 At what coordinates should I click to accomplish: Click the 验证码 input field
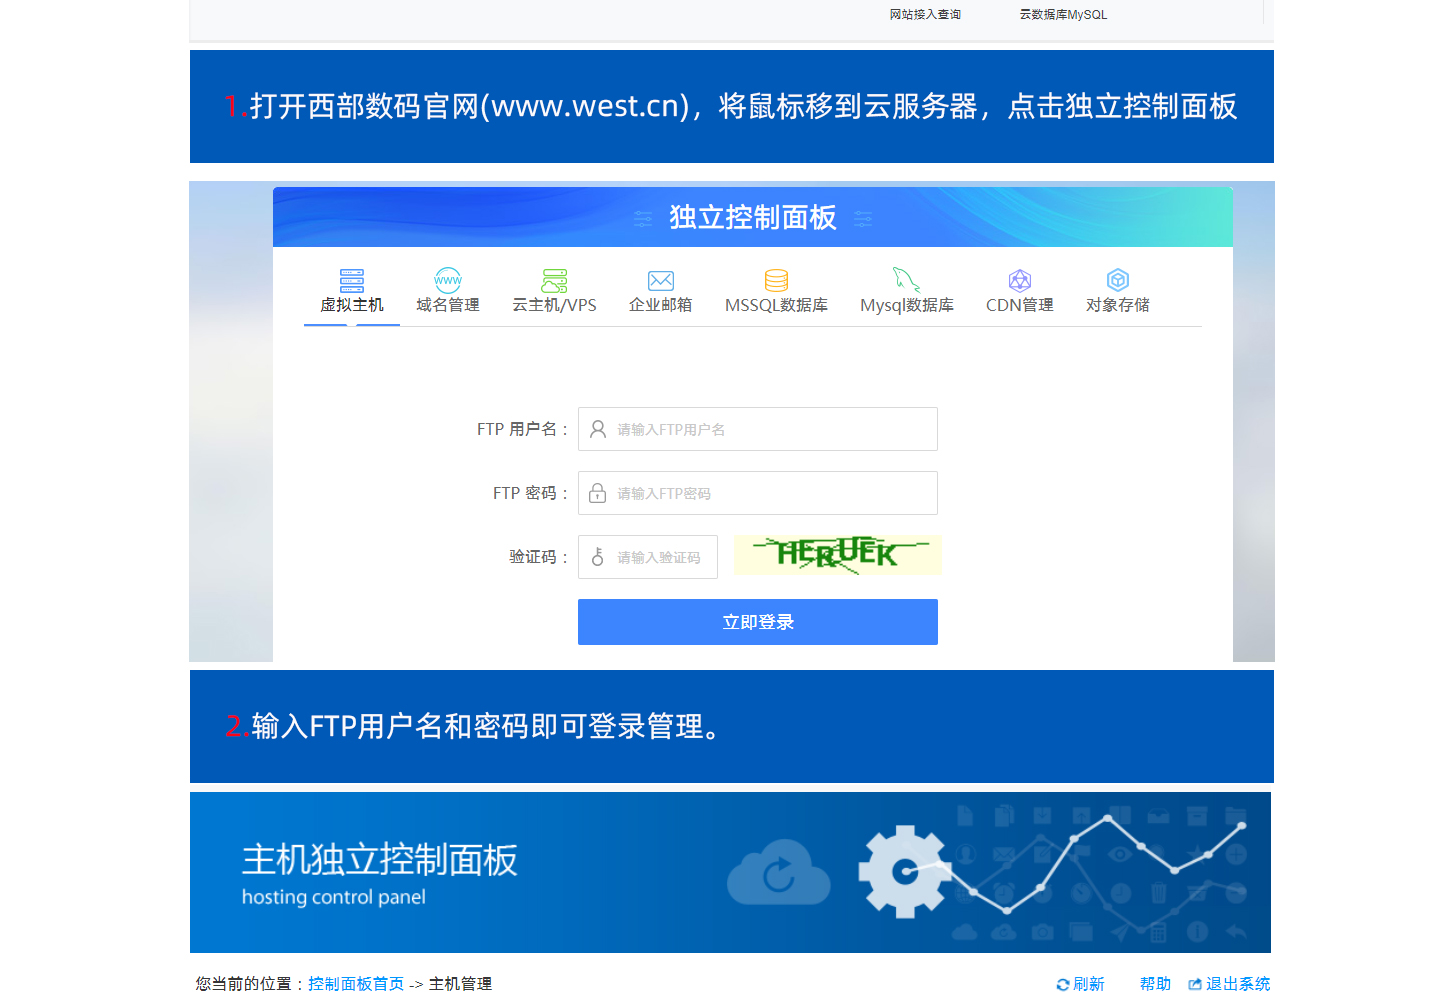tap(660, 557)
